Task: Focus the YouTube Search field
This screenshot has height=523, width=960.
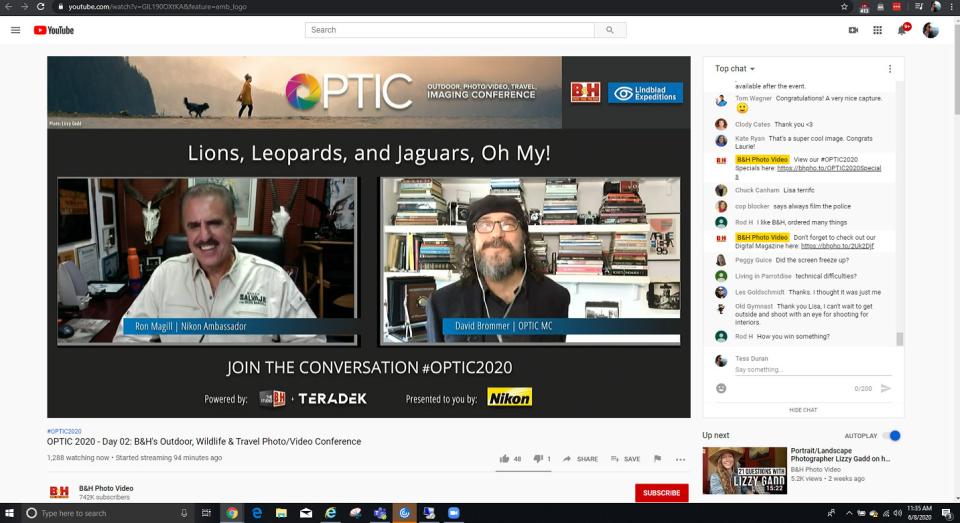Action: [x=449, y=30]
